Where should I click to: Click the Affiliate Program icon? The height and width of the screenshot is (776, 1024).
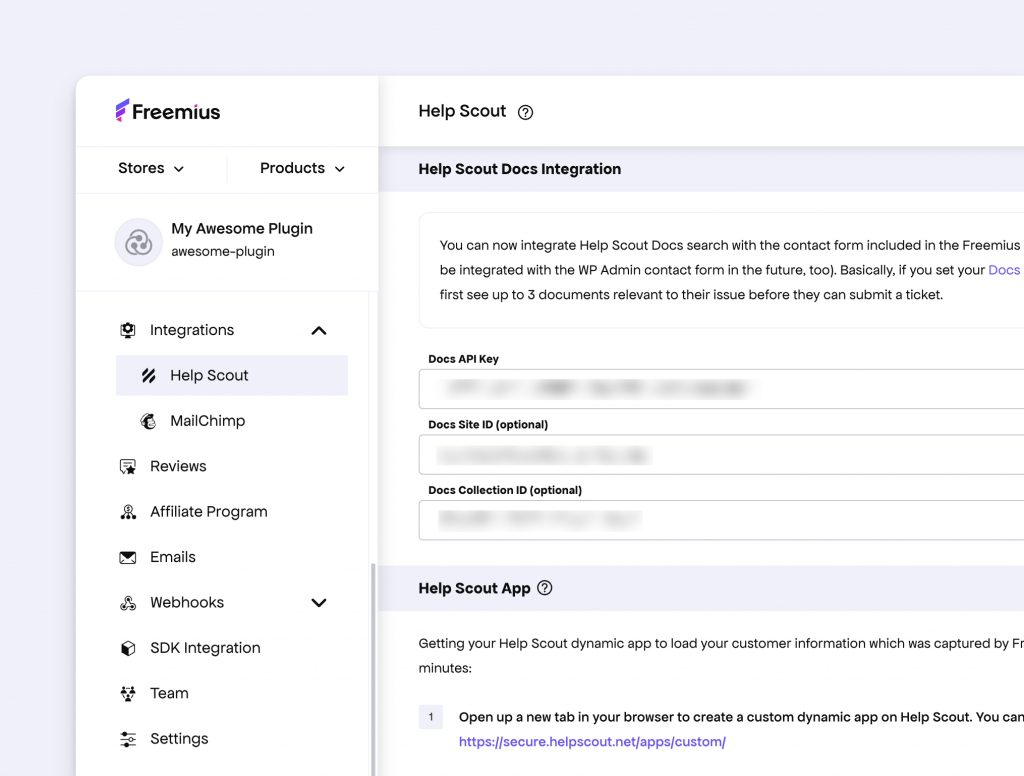pos(128,512)
